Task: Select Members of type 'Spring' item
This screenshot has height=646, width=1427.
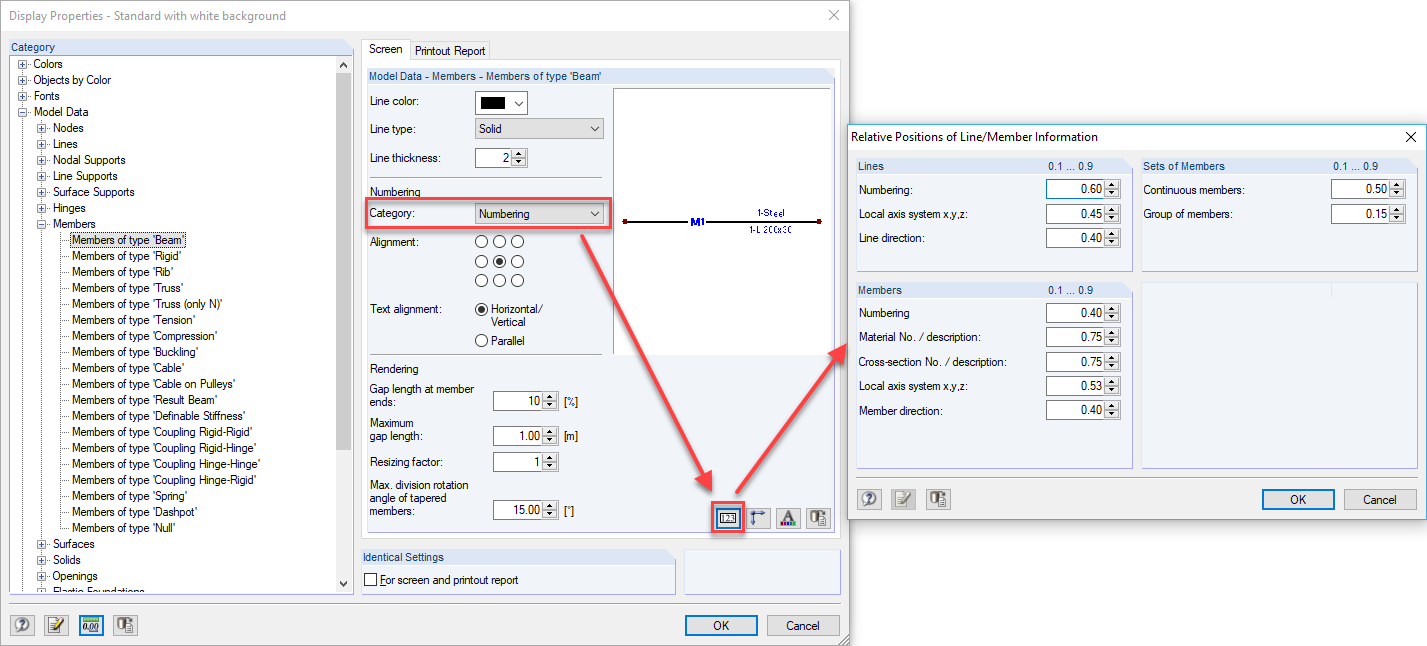Action: click(x=131, y=496)
